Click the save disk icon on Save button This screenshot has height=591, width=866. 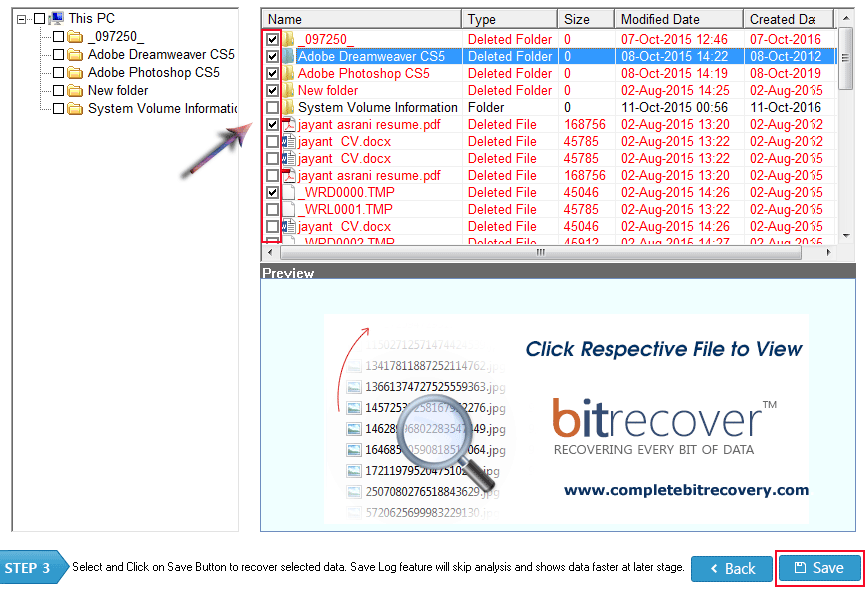click(800, 567)
